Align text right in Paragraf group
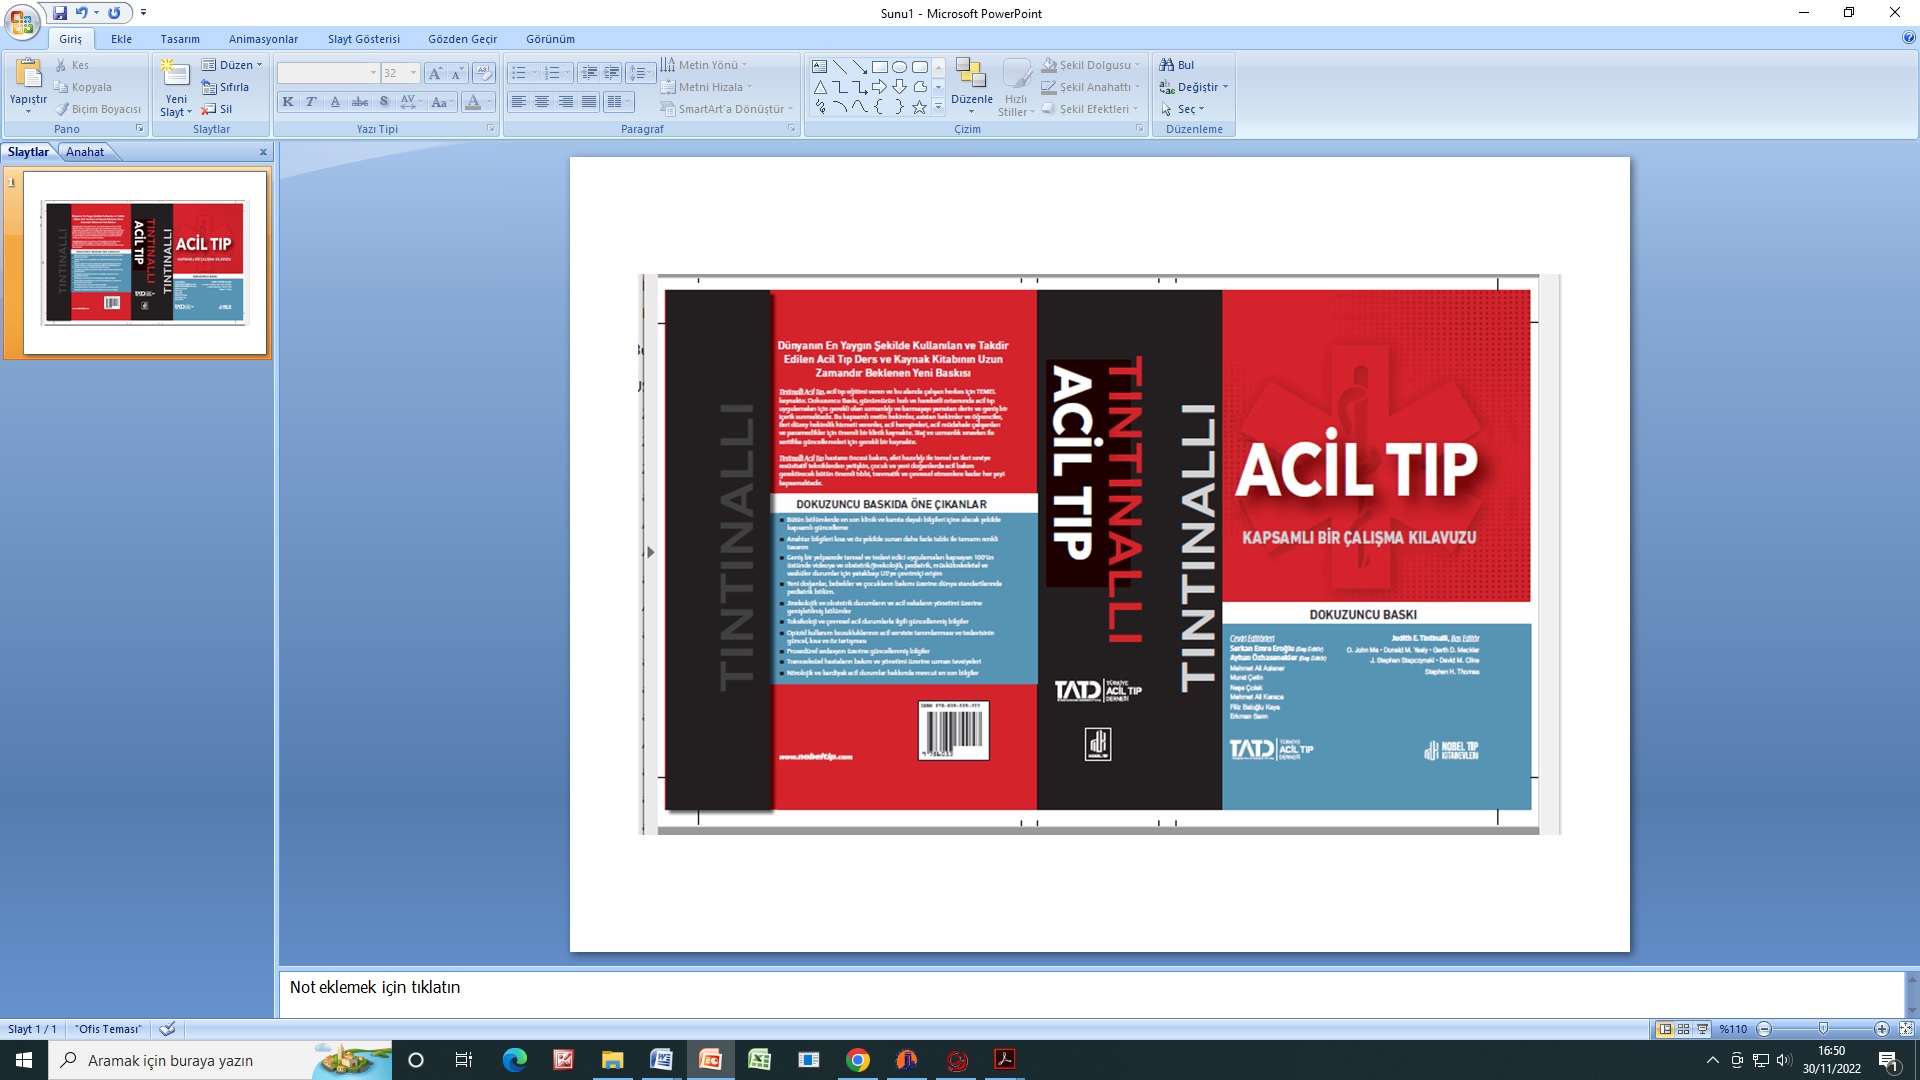The width and height of the screenshot is (1920, 1080). tap(565, 102)
